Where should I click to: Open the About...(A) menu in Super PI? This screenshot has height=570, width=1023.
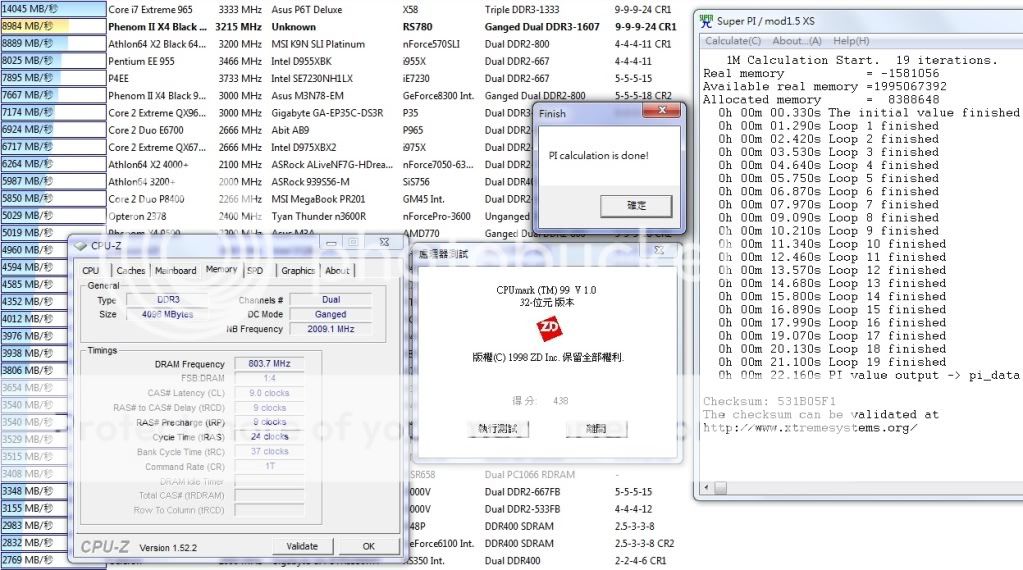[797, 41]
